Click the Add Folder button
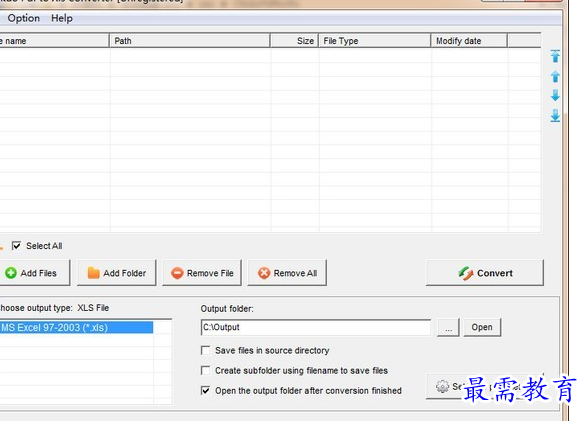Viewport: 585px width, 421px height. 117,273
